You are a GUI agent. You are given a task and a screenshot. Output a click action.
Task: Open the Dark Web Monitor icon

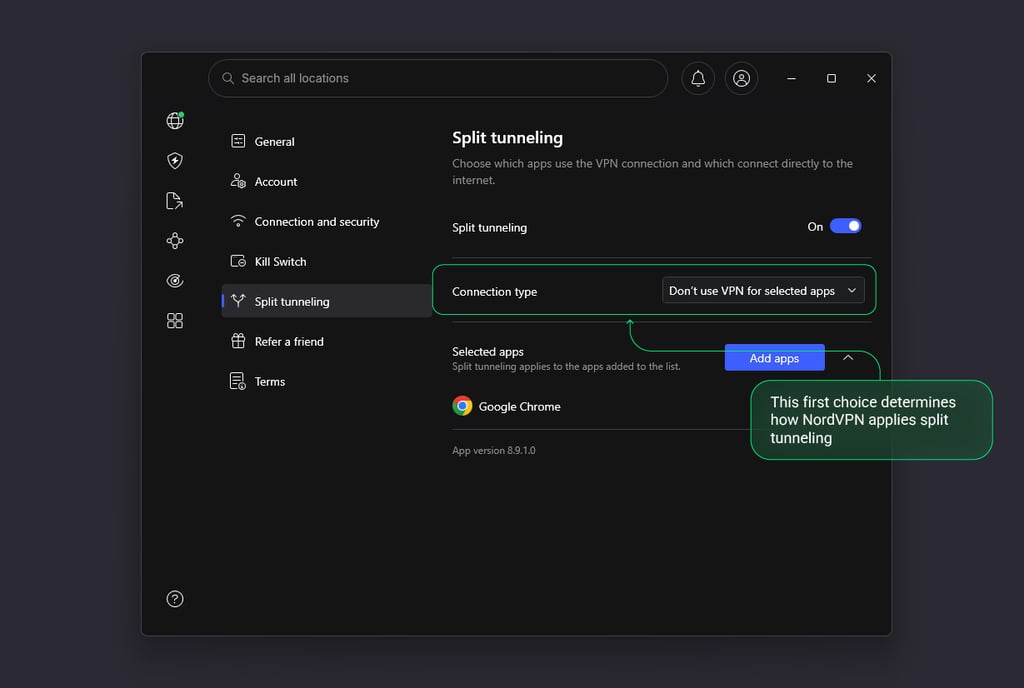click(x=175, y=281)
